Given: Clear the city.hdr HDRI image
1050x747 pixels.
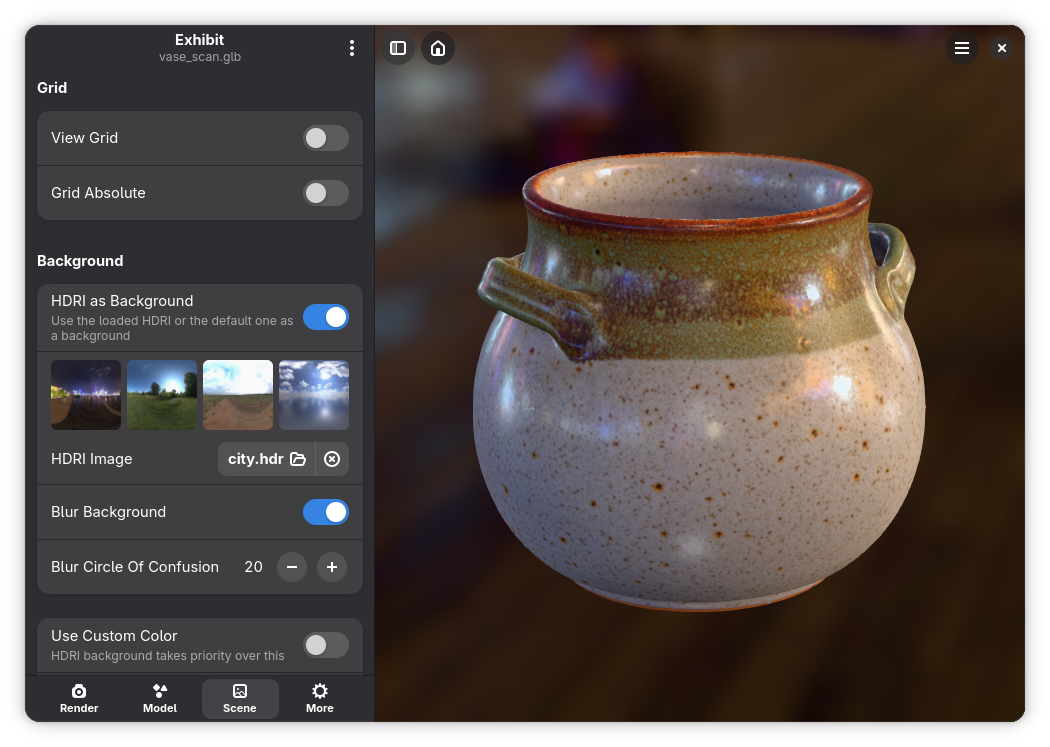Looking at the screenshot, I should click(332, 459).
